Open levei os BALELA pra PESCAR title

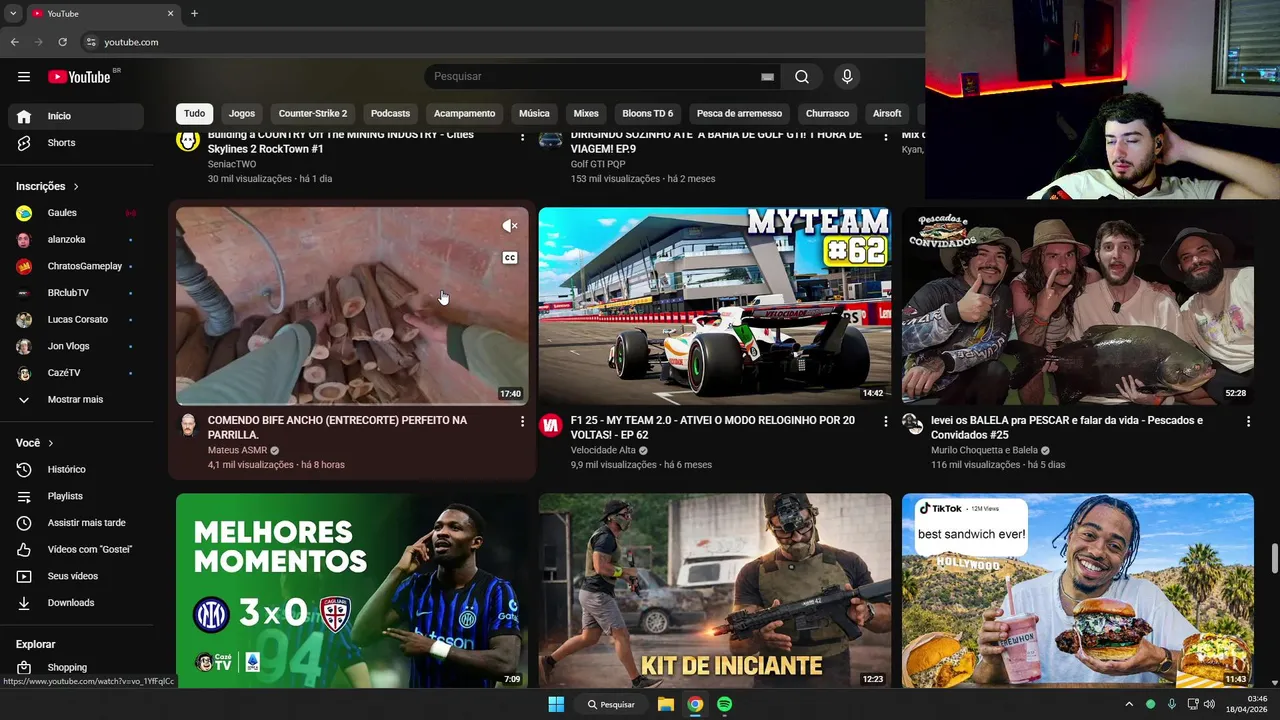click(x=1067, y=428)
